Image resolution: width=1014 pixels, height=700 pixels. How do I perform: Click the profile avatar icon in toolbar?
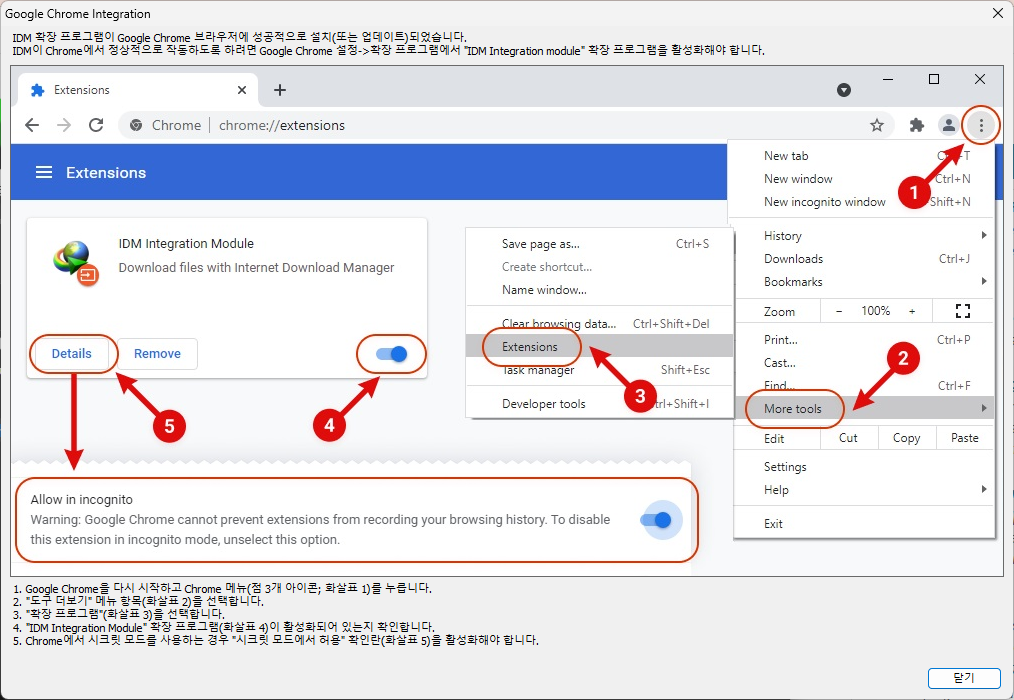coord(949,126)
